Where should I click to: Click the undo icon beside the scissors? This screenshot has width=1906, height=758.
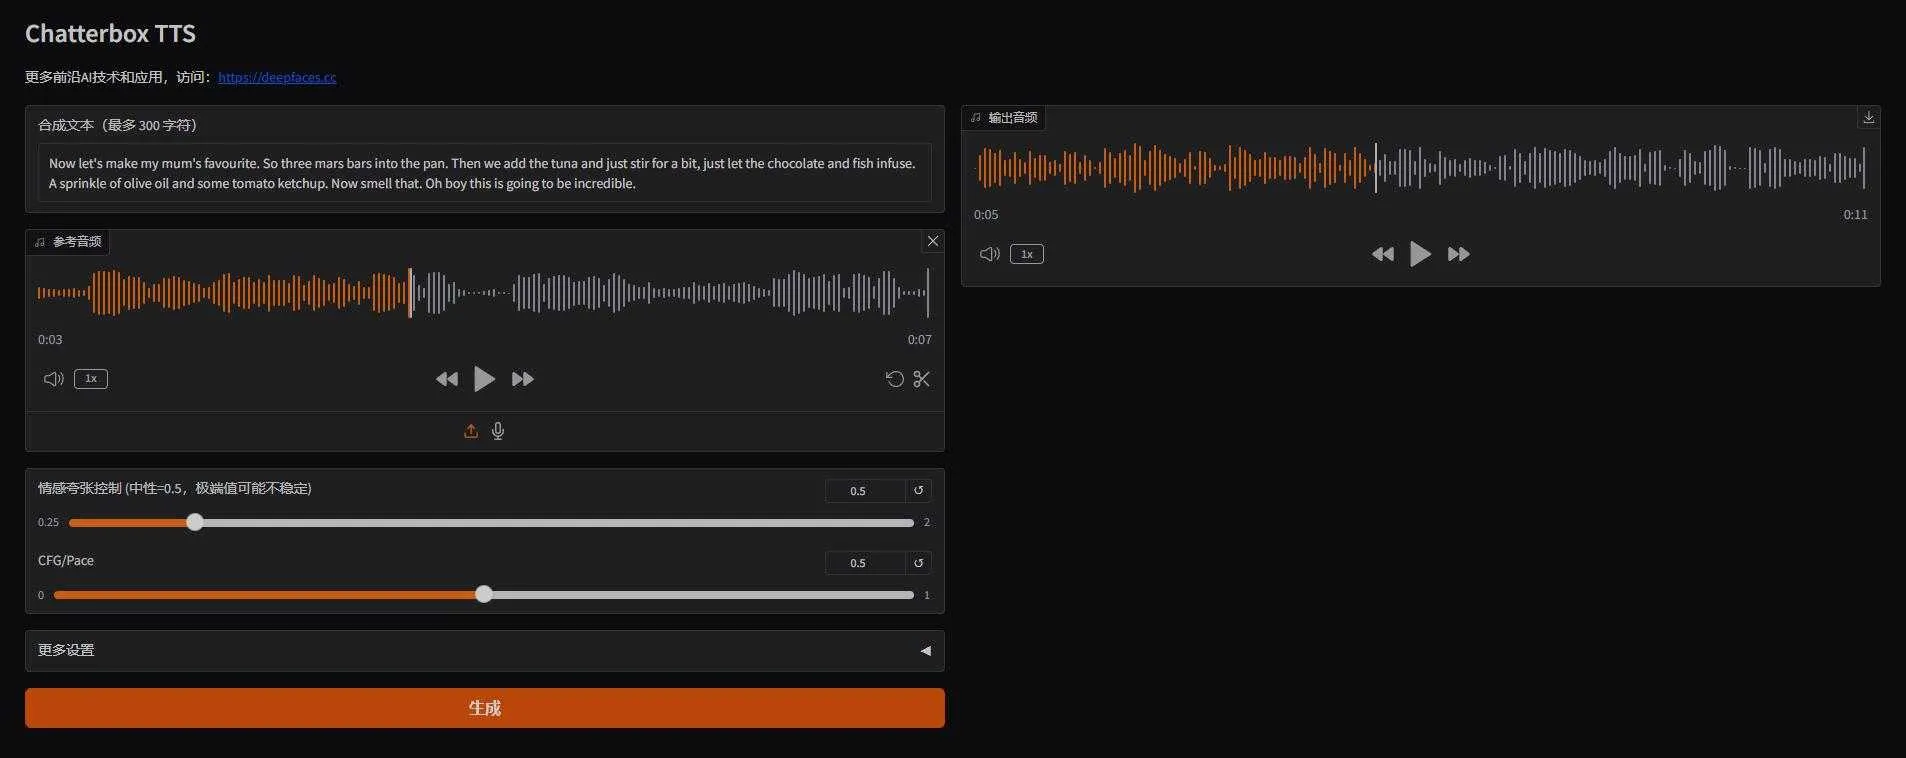[x=894, y=379]
